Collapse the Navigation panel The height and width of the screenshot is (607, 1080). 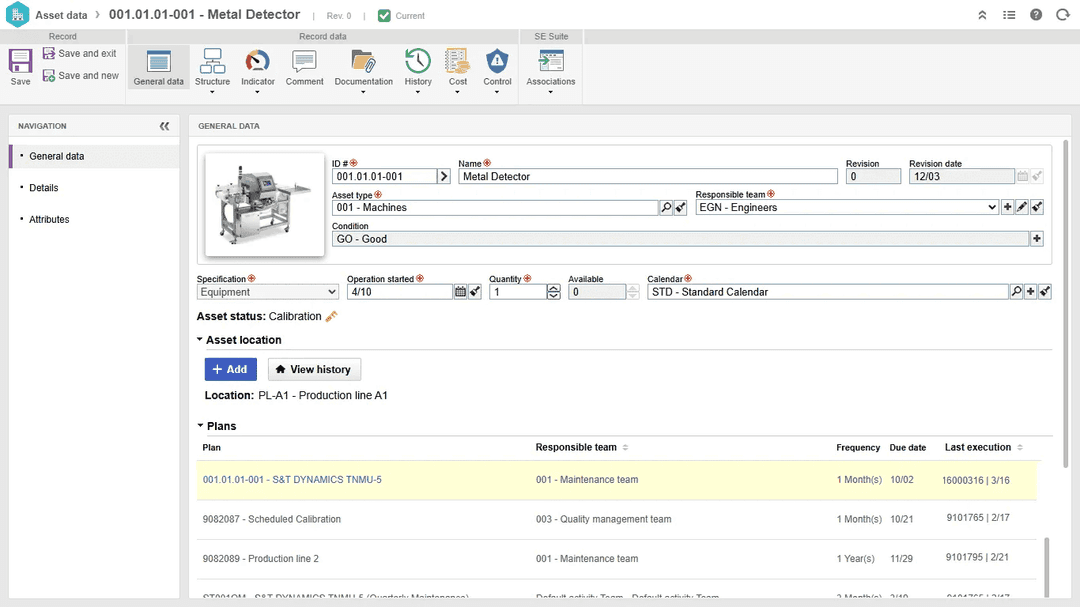tap(164, 126)
